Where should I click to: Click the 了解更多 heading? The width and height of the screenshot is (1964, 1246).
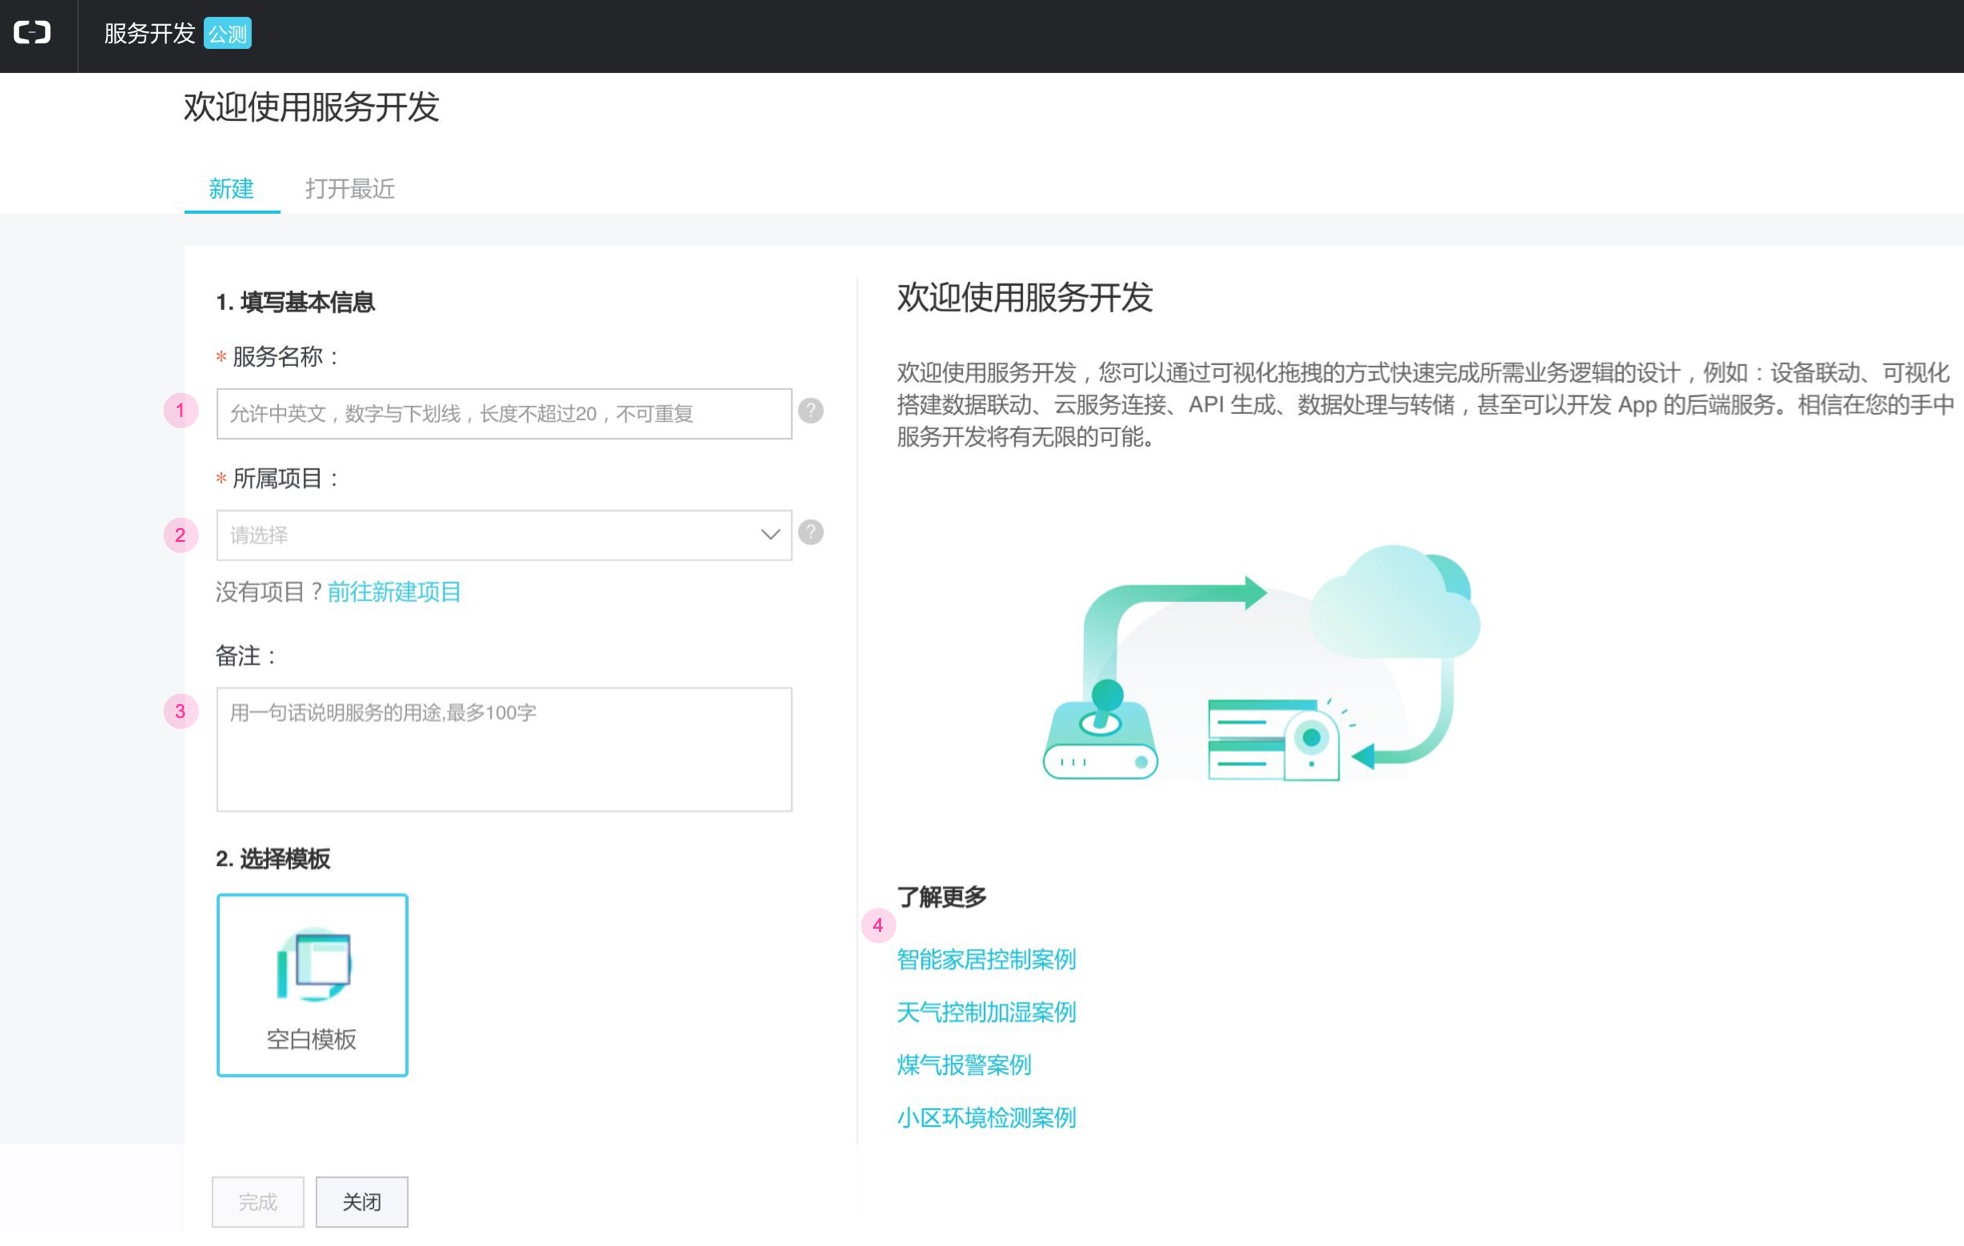click(942, 897)
